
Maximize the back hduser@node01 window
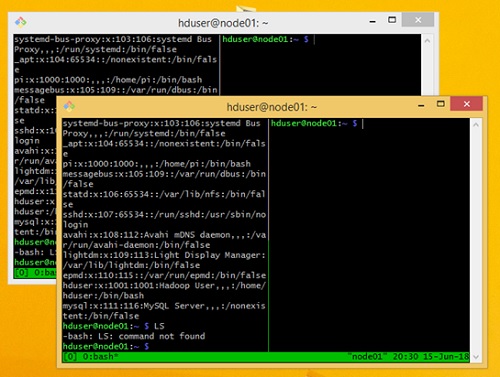pos(392,20)
